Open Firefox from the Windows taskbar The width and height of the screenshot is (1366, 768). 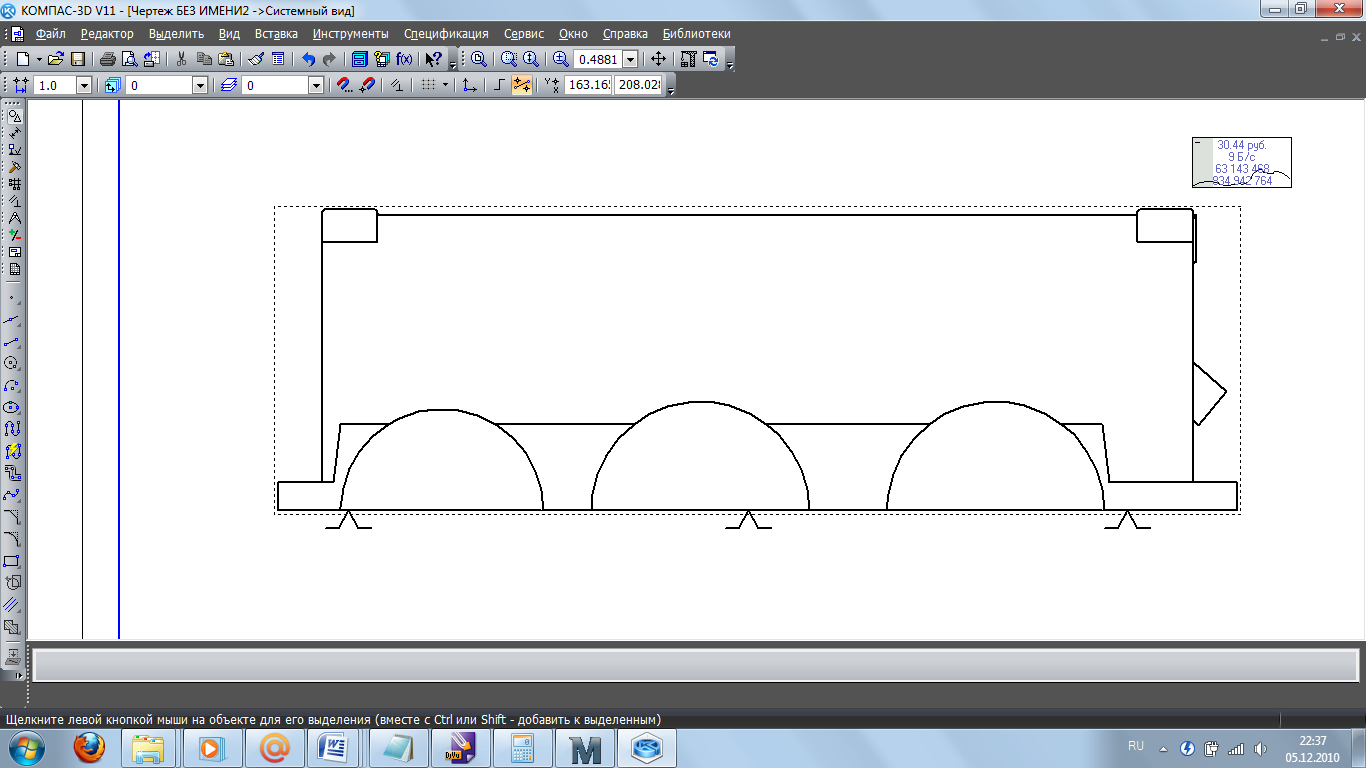pyautogui.click(x=89, y=747)
